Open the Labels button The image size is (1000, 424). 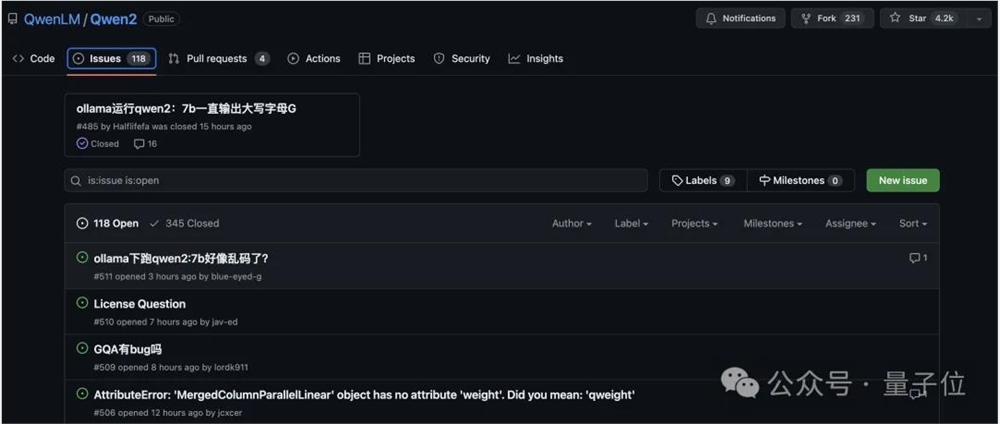(703, 180)
